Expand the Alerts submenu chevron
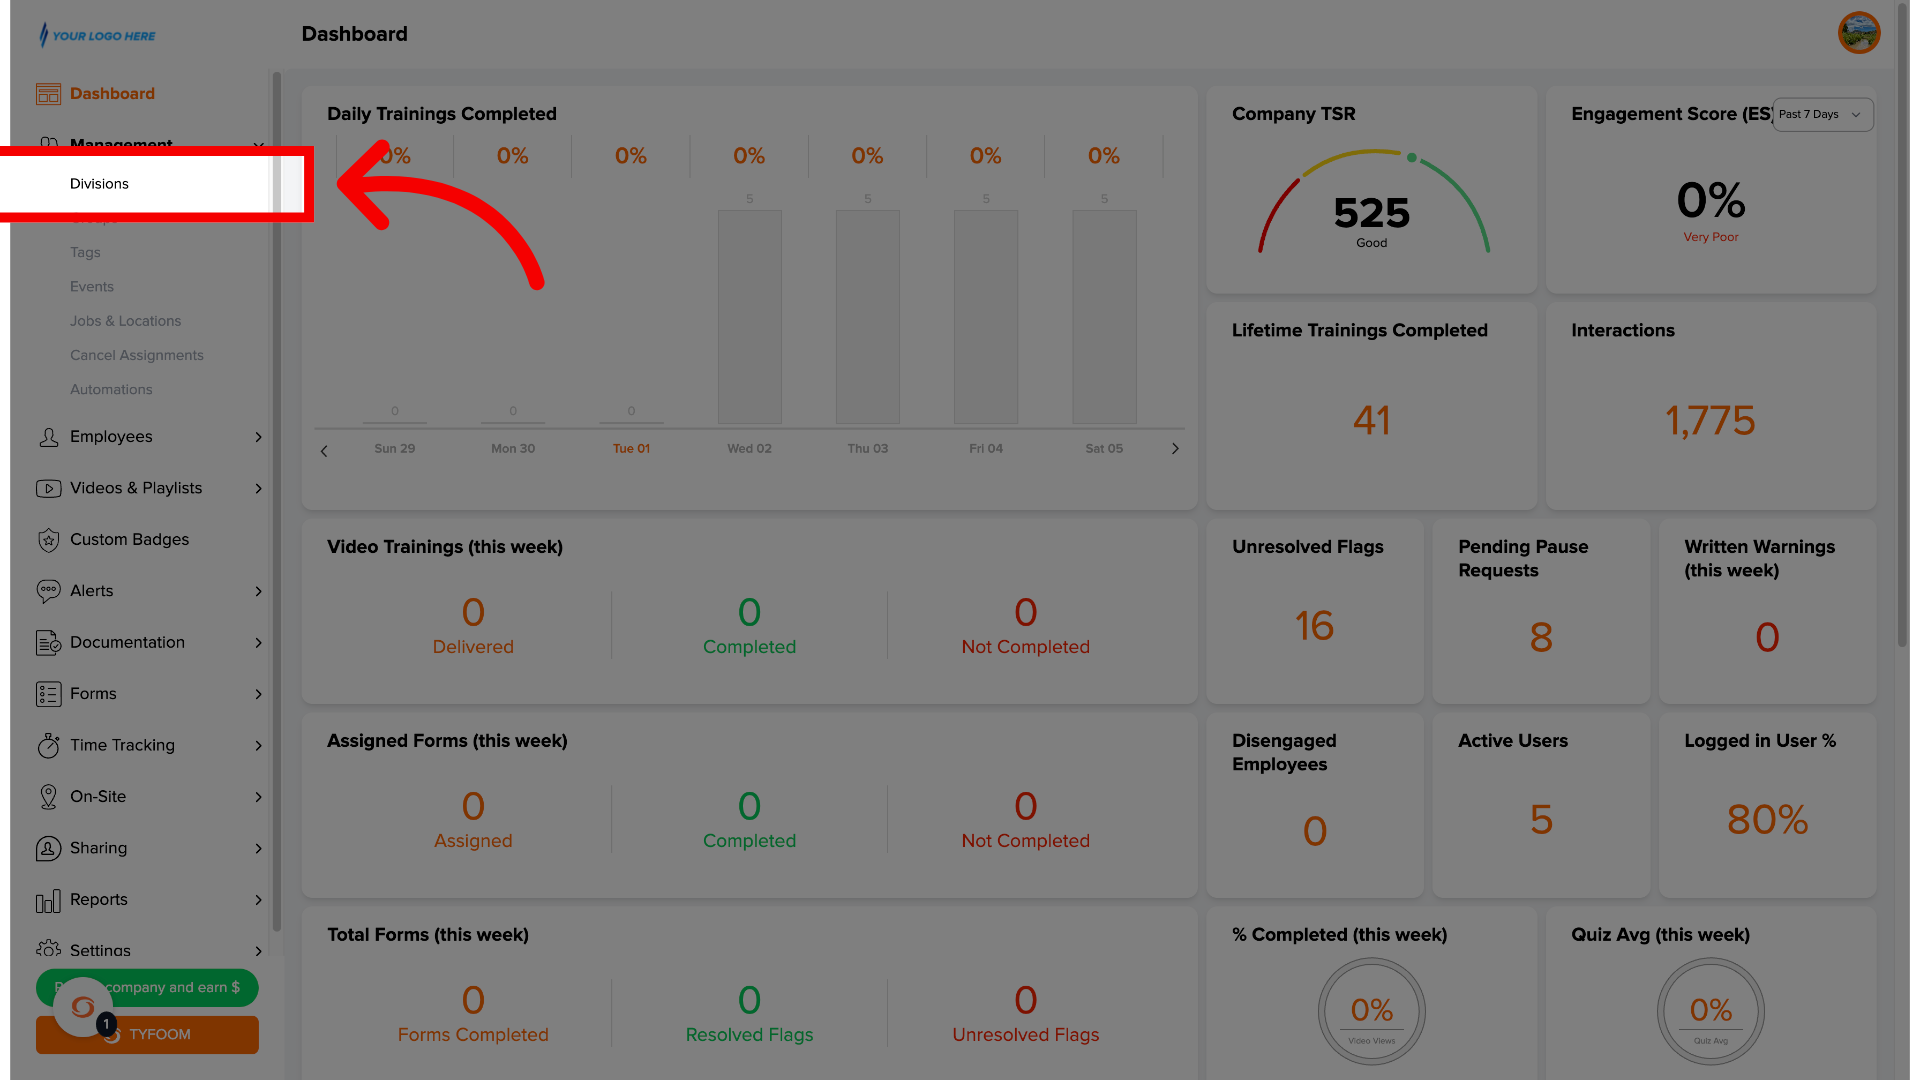This screenshot has height=1080, width=1920. coord(258,592)
